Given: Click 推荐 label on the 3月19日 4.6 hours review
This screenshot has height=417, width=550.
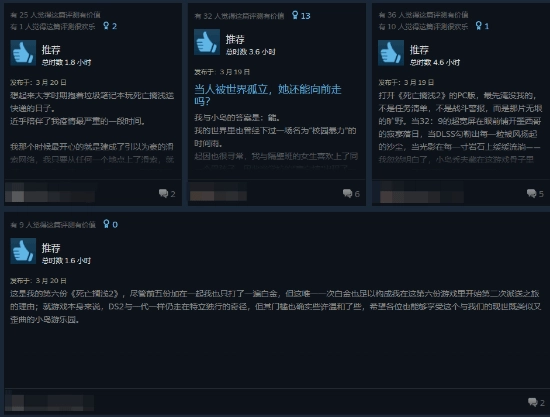Looking at the screenshot, I should point(419,49).
